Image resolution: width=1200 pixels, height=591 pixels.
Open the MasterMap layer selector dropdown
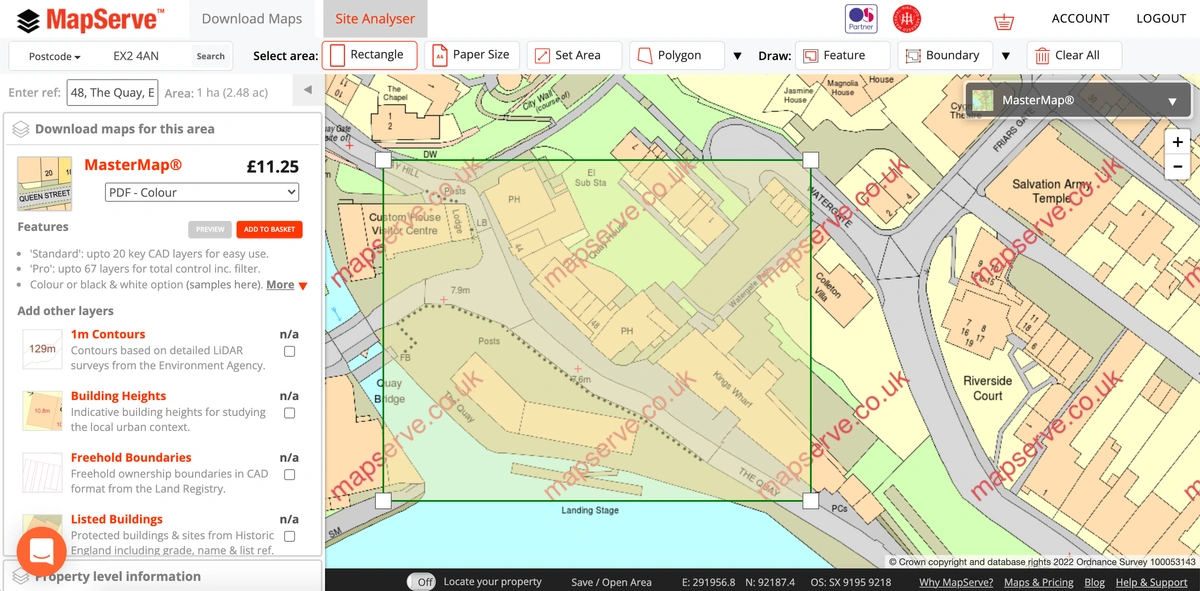(x=1078, y=100)
